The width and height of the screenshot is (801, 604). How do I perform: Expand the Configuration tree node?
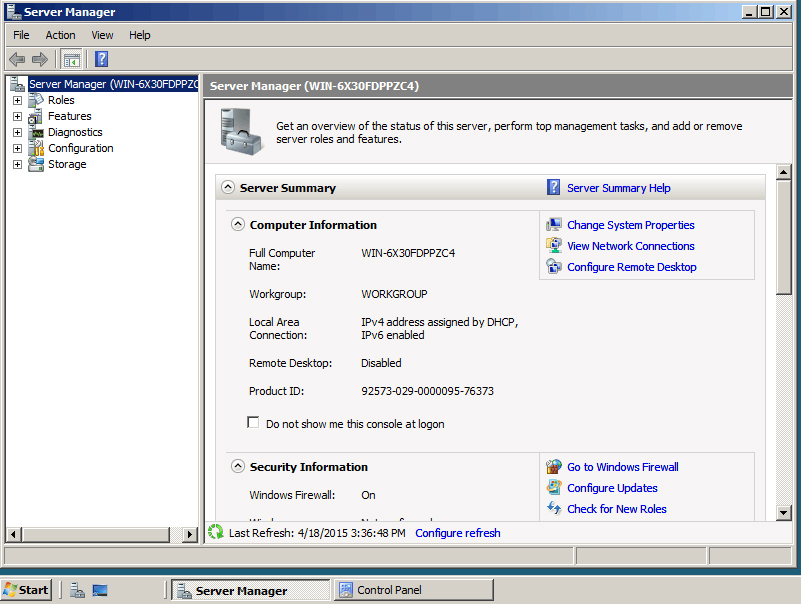coord(17,148)
